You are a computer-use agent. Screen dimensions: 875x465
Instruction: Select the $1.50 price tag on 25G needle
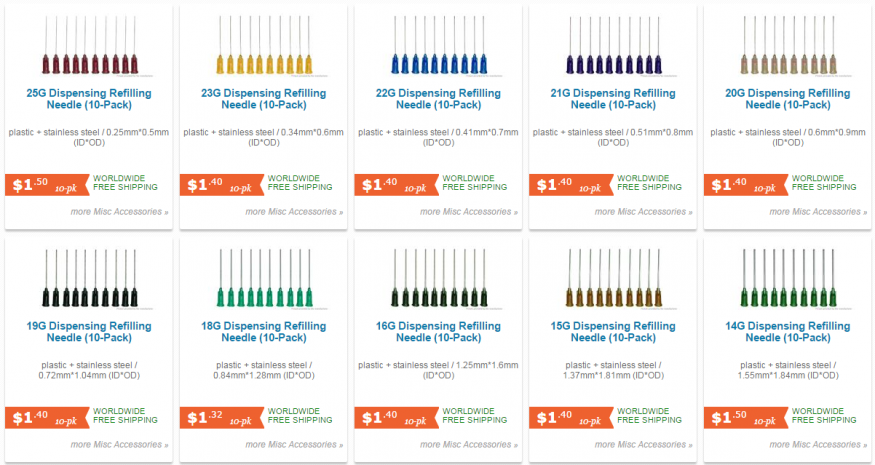point(47,185)
